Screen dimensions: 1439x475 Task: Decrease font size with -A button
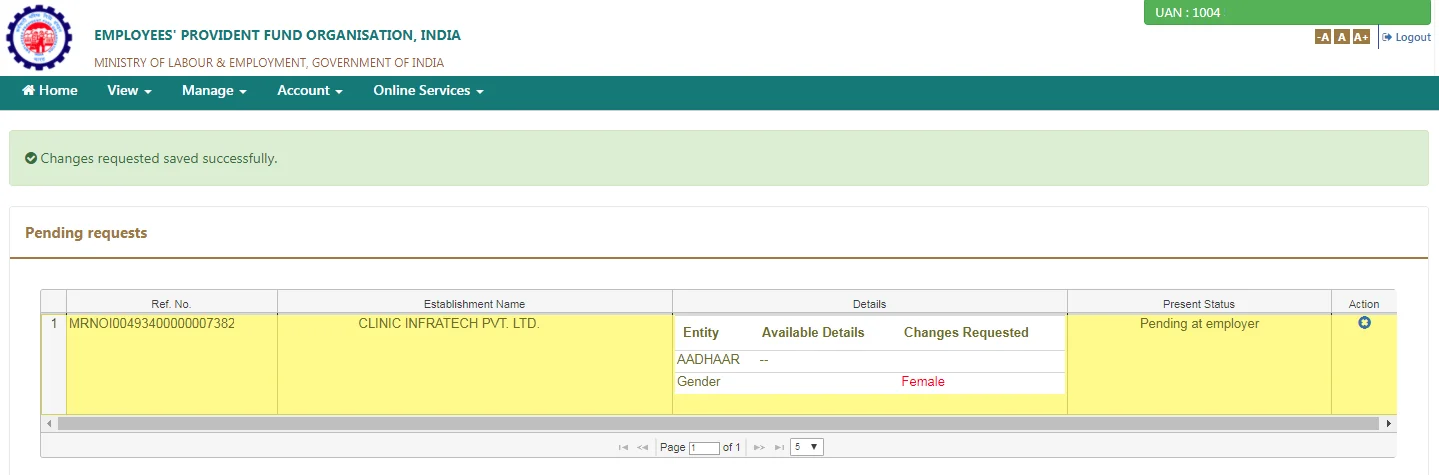click(x=1322, y=37)
